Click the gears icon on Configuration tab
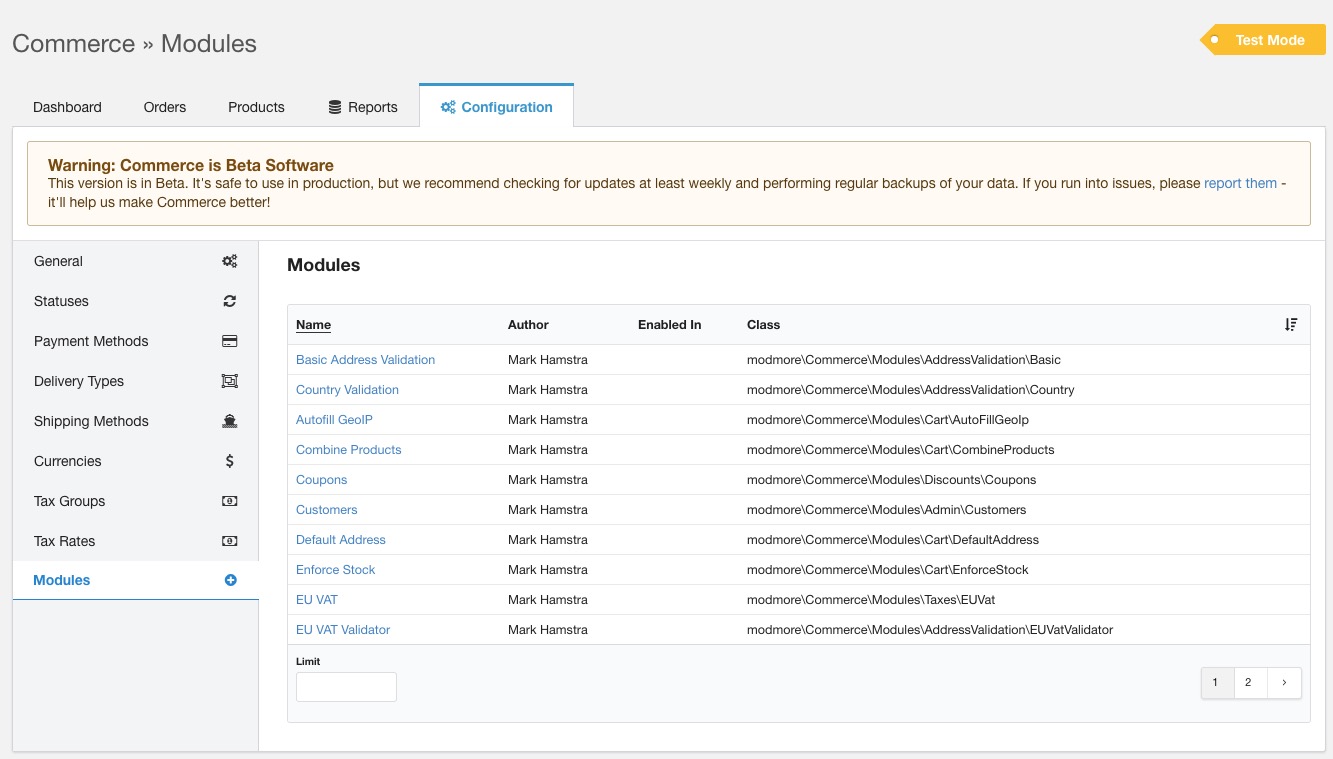 pyautogui.click(x=448, y=107)
